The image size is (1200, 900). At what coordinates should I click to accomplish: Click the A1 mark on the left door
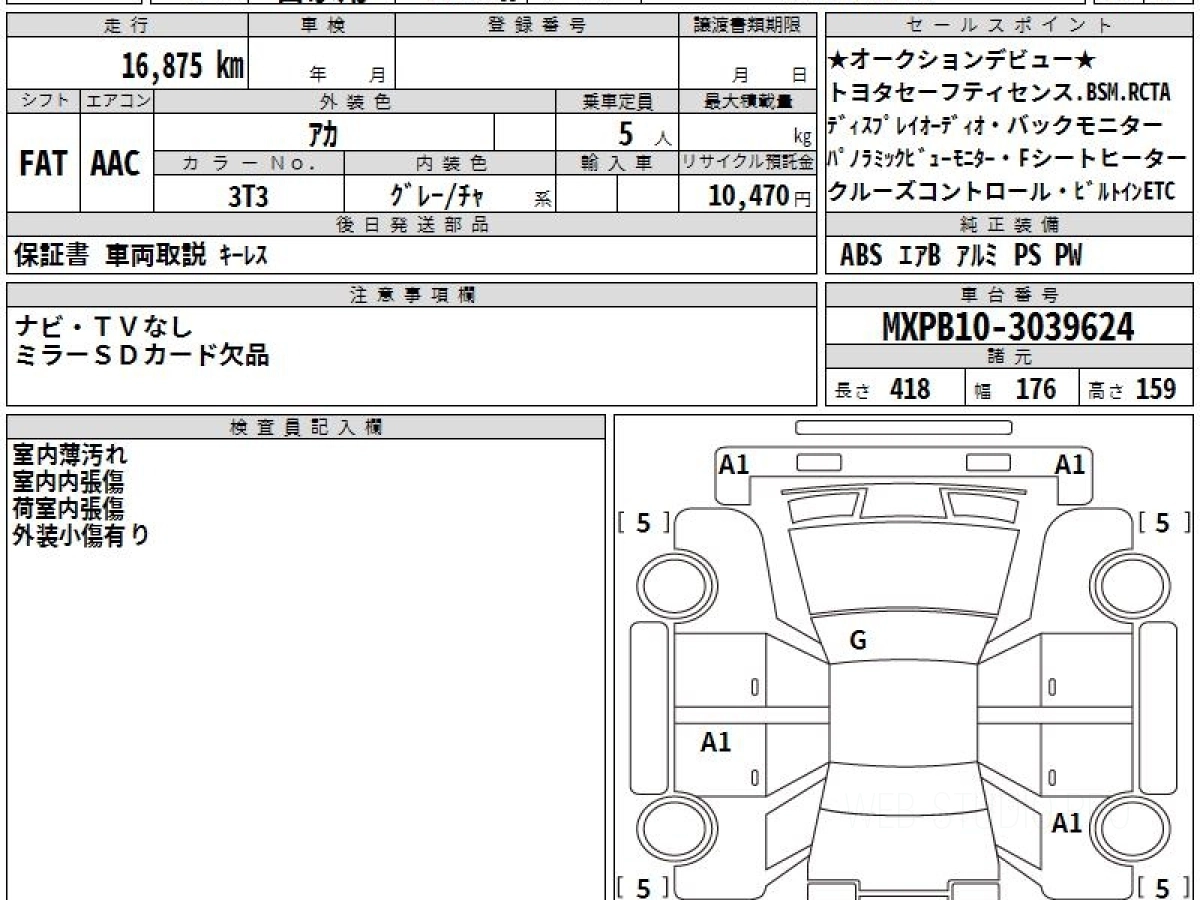716,742
